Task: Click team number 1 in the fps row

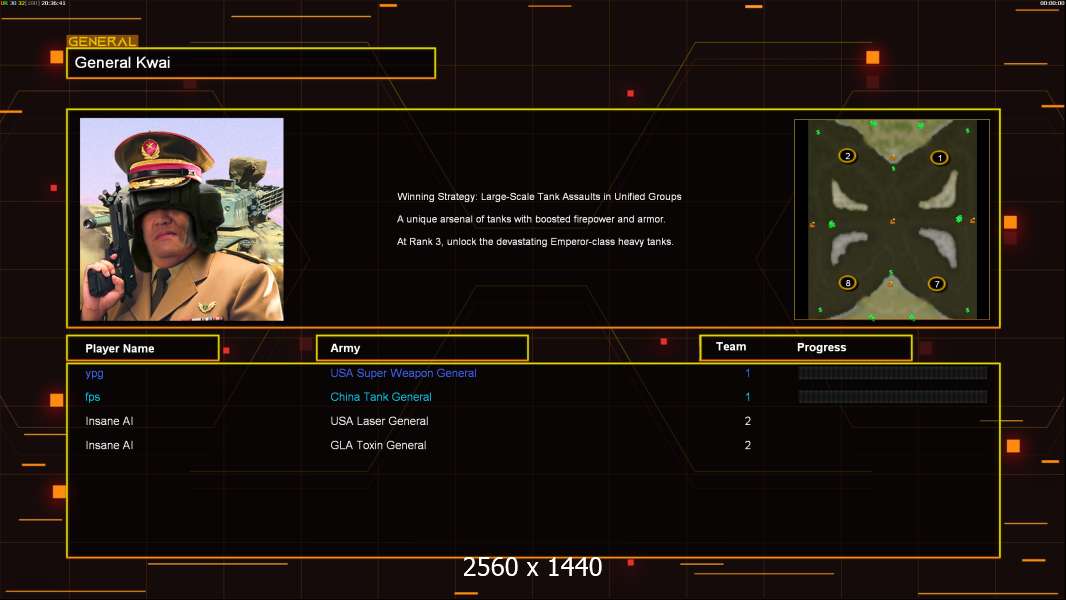Action: pos(748,397)
